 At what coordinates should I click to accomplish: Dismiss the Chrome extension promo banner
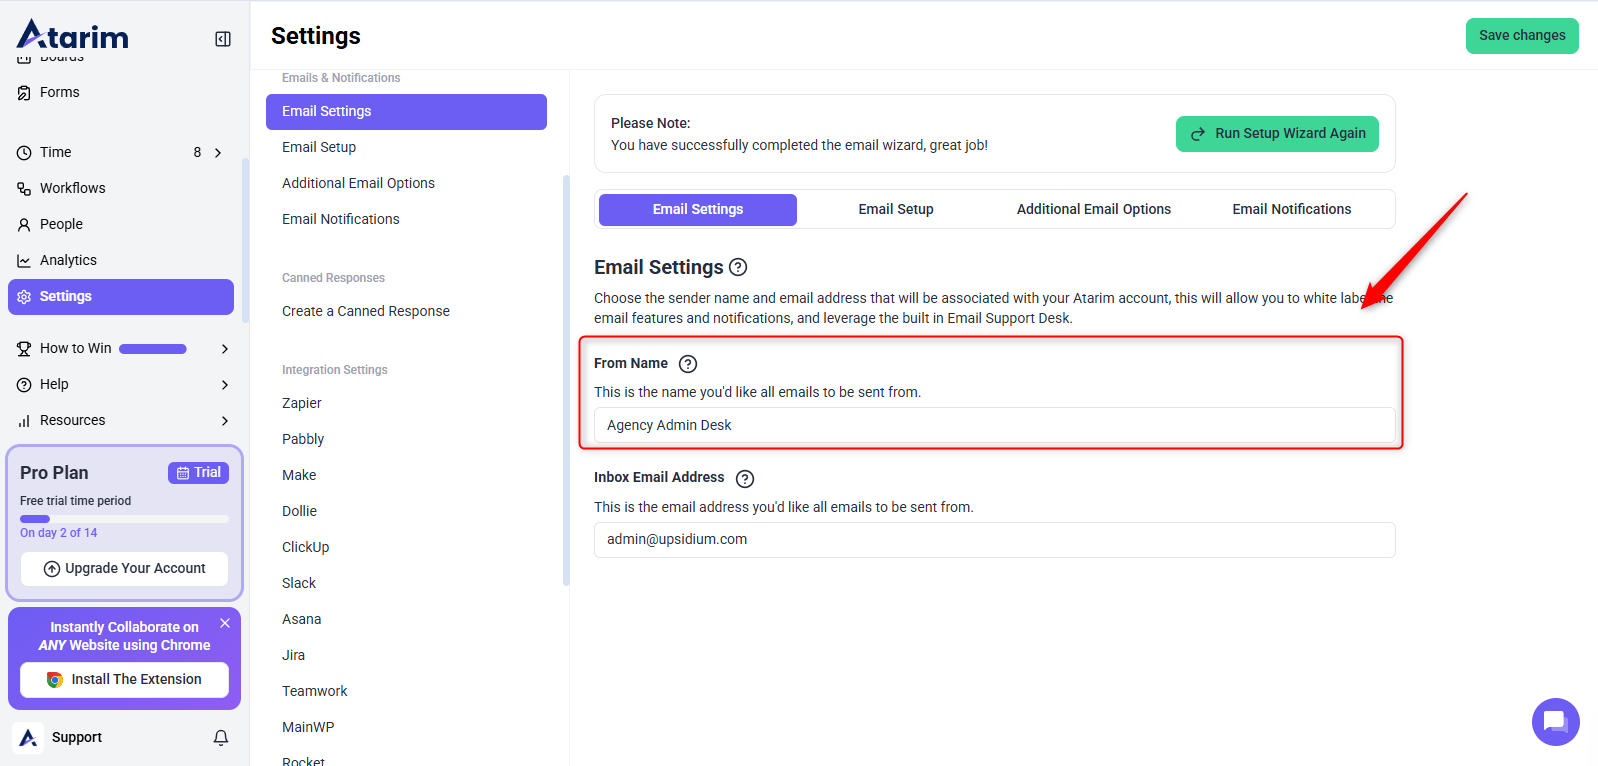225,623
